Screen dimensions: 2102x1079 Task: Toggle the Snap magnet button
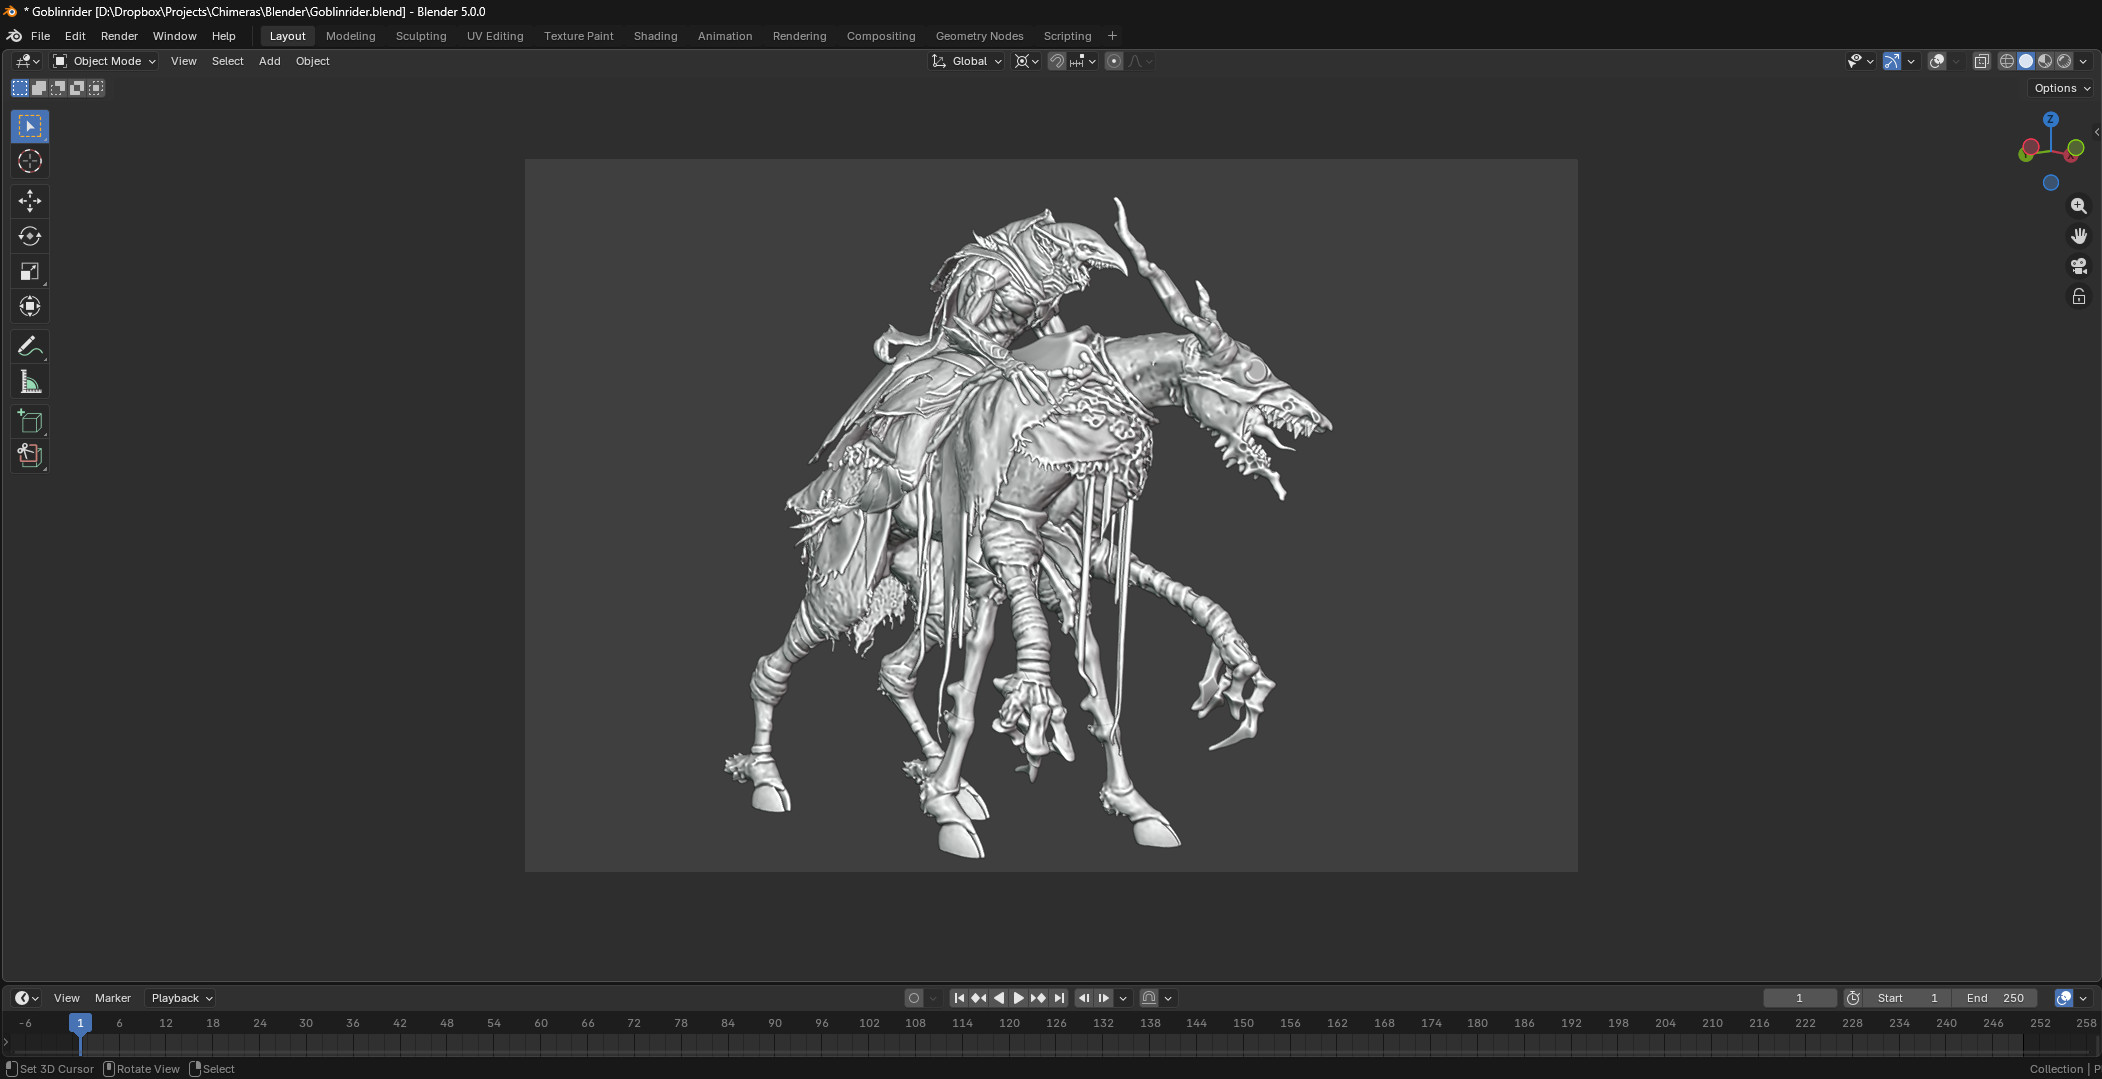(x=1057, y=62)
